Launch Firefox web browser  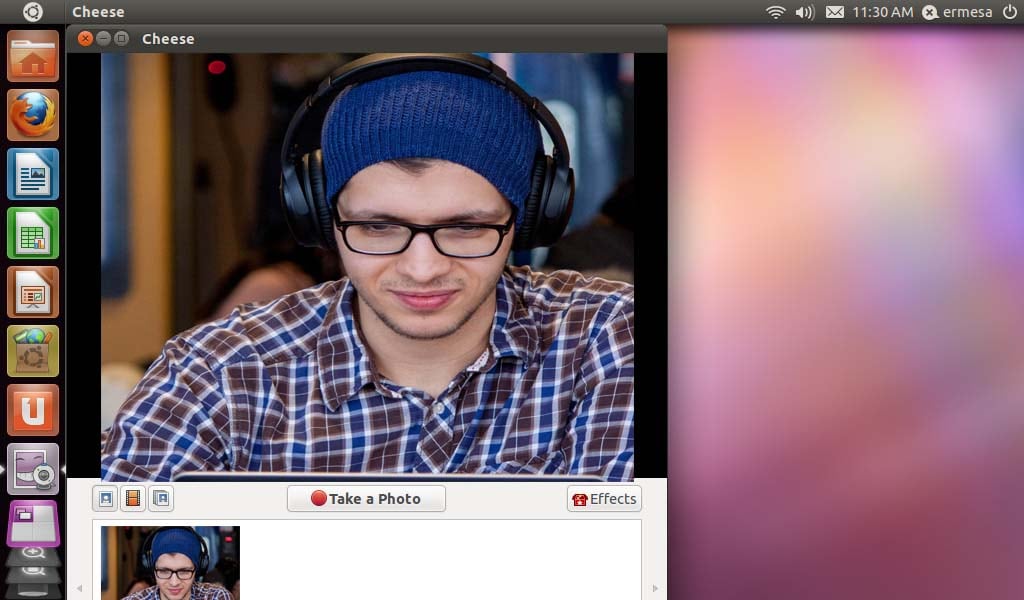pos(33,116)
